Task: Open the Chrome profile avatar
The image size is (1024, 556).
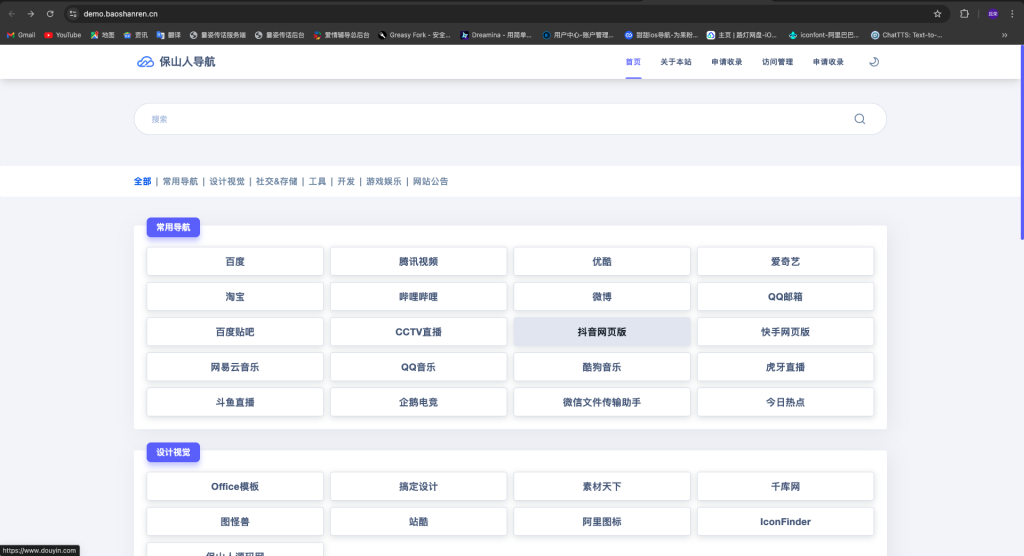Action: point(993,14)
